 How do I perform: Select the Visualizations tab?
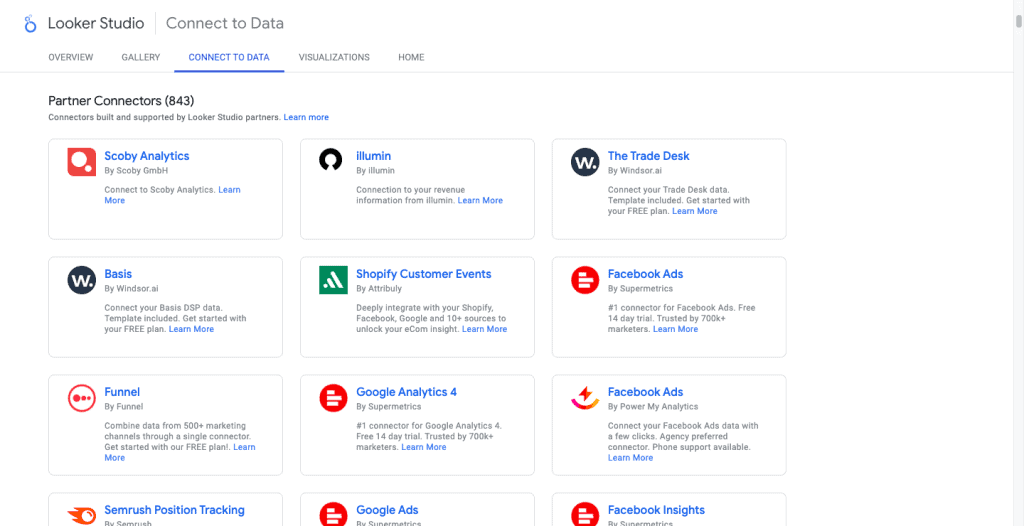[334, 58]
